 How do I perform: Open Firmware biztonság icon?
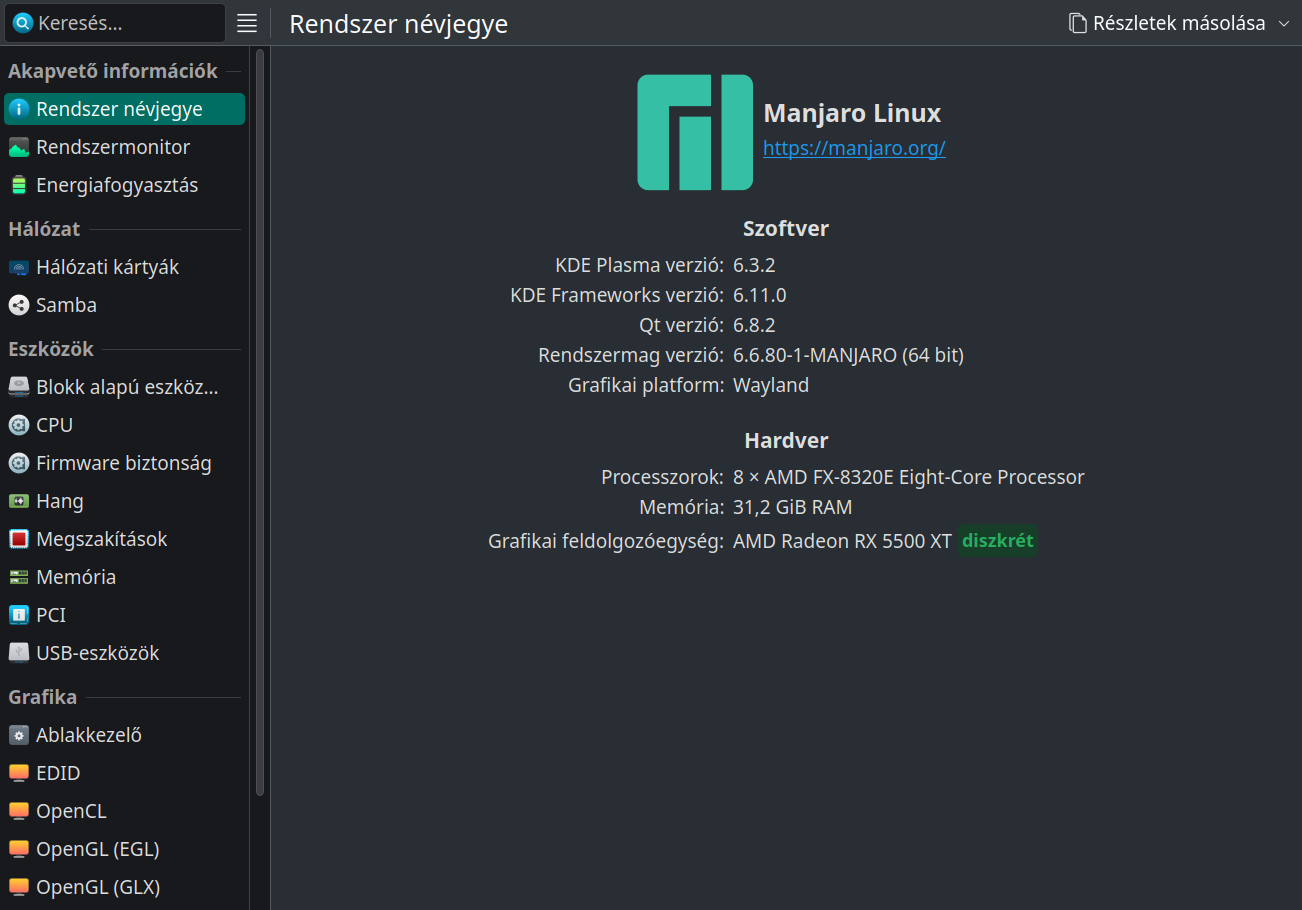(x=19, y=463)
